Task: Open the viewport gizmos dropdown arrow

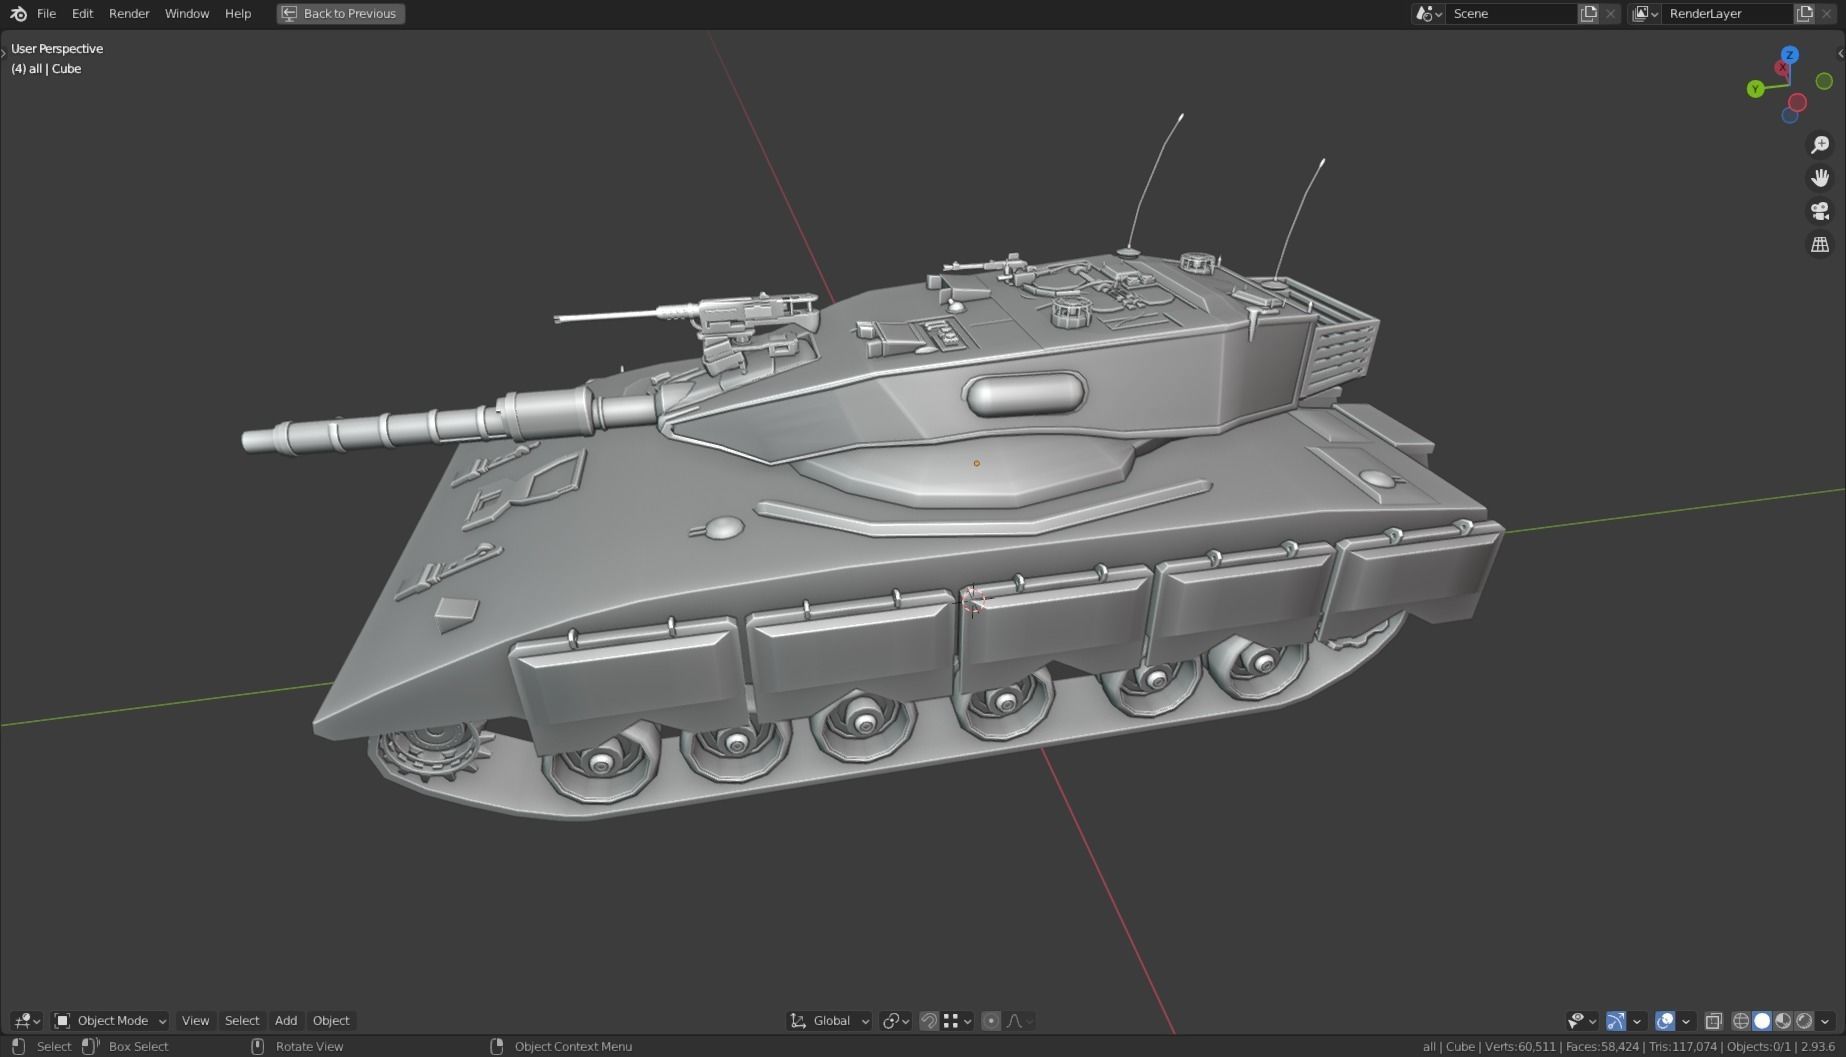Action: pos(1636,1020)
